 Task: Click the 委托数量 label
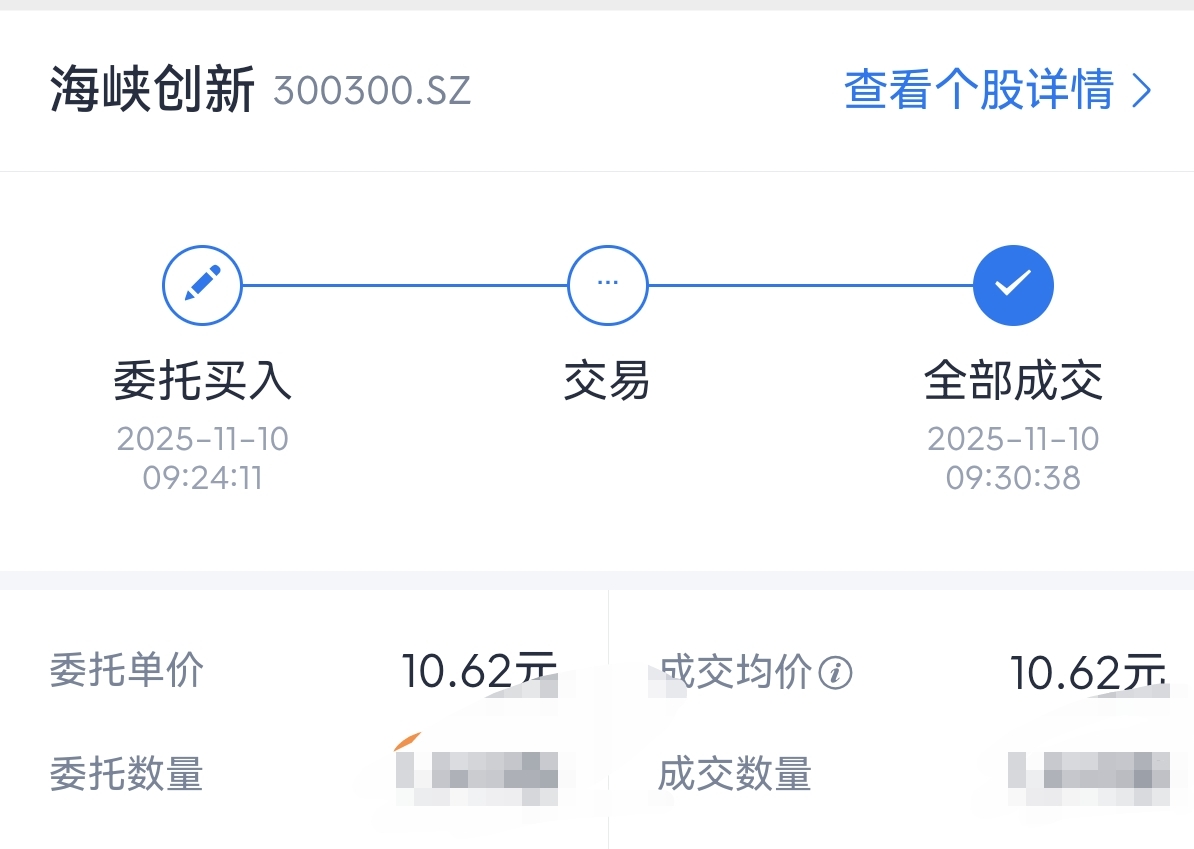click(127, 774)
